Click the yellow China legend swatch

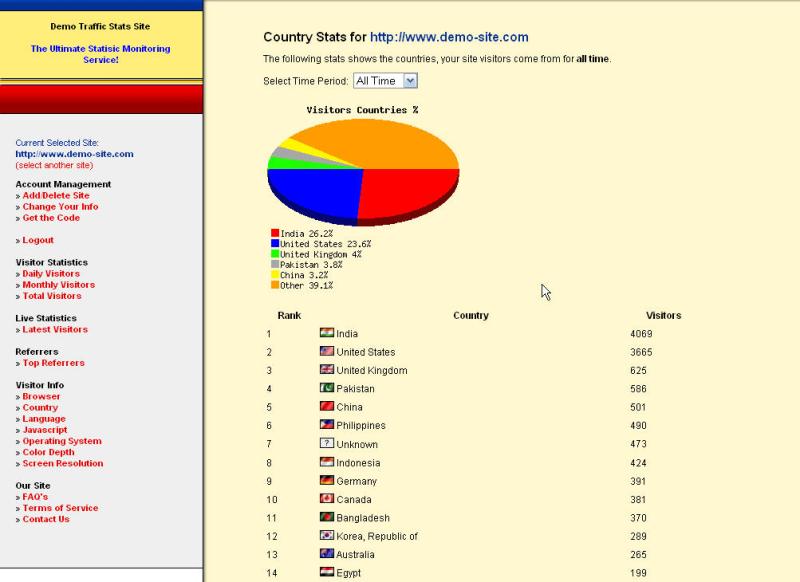tap(275, 274)
